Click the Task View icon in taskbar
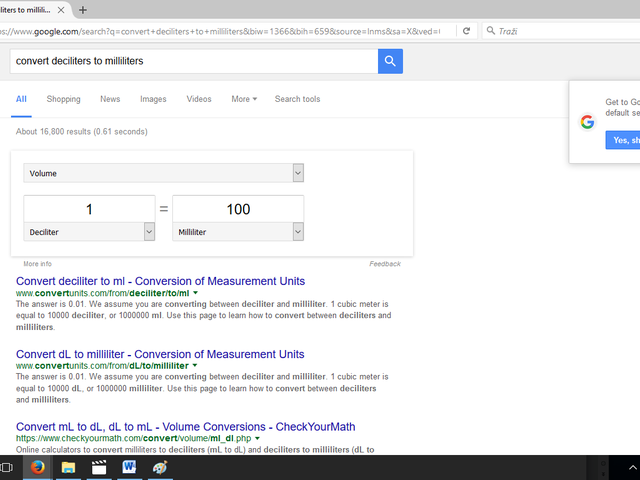The image size is (640, 480). tap(7, 467)
